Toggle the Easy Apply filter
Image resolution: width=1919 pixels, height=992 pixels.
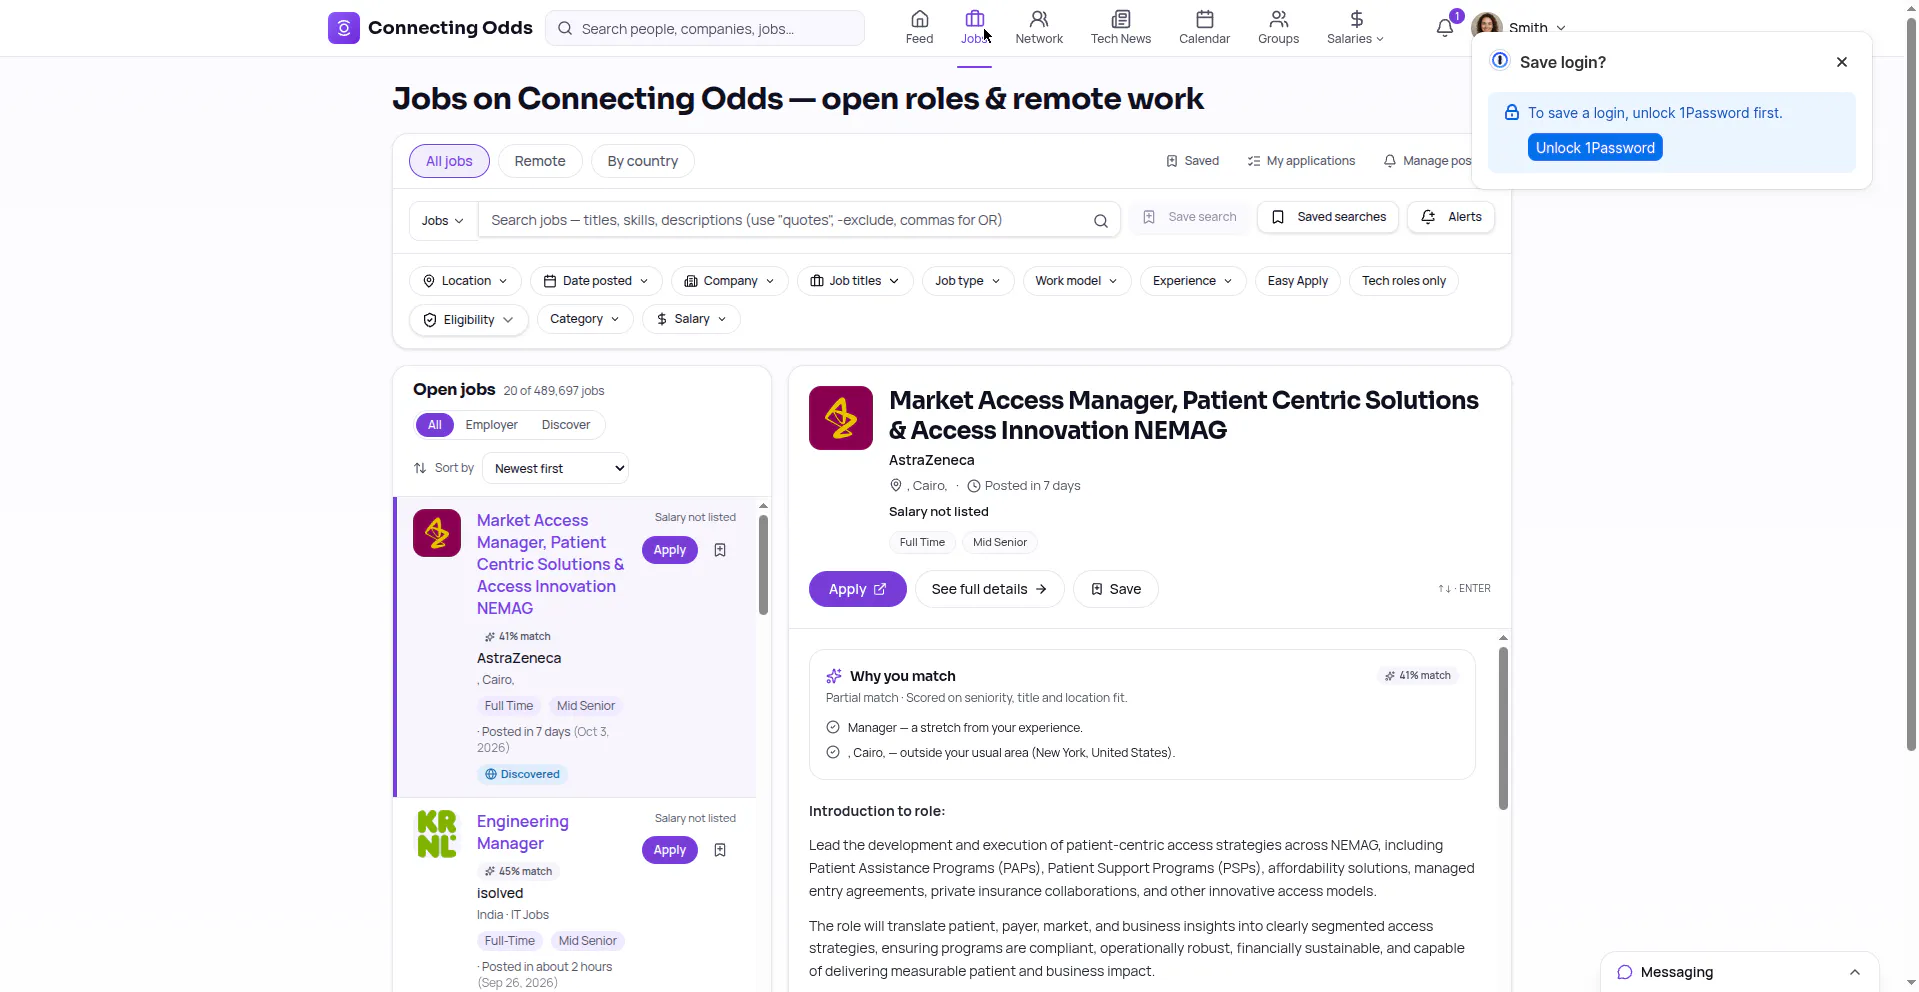pyautogui.click(x=1297, y=281)
